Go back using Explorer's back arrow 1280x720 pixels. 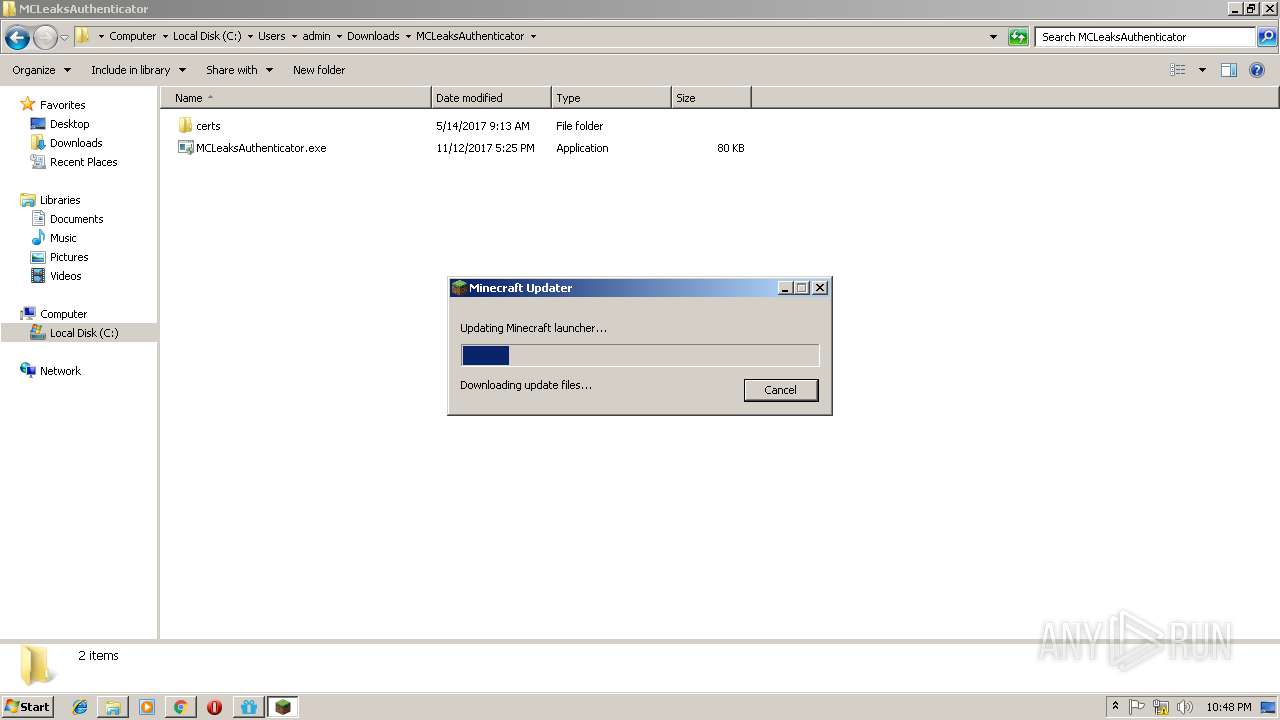[17, 38]
